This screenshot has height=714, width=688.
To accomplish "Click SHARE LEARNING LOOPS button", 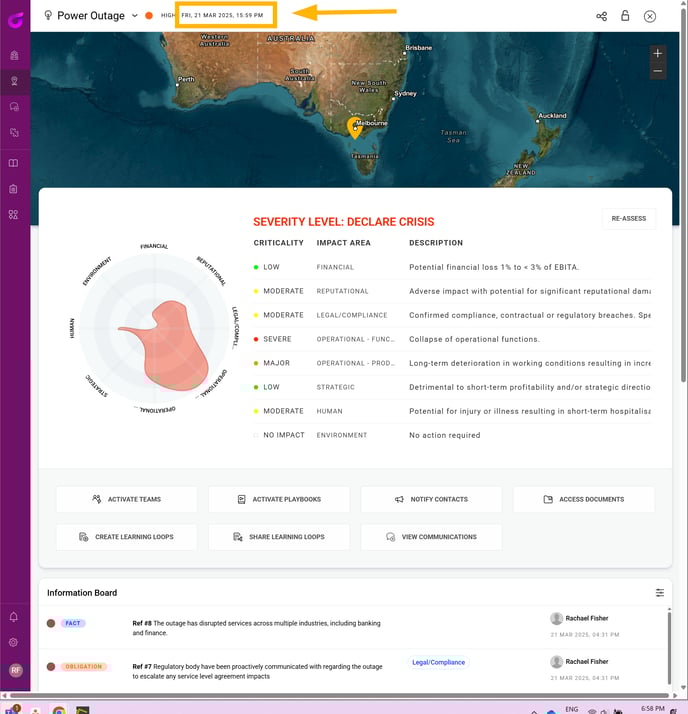I will point(279,537).
